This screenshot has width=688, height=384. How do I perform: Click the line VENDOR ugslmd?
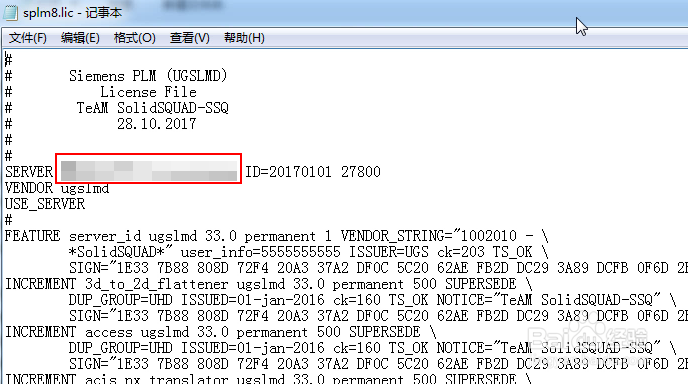pos(57,188)
